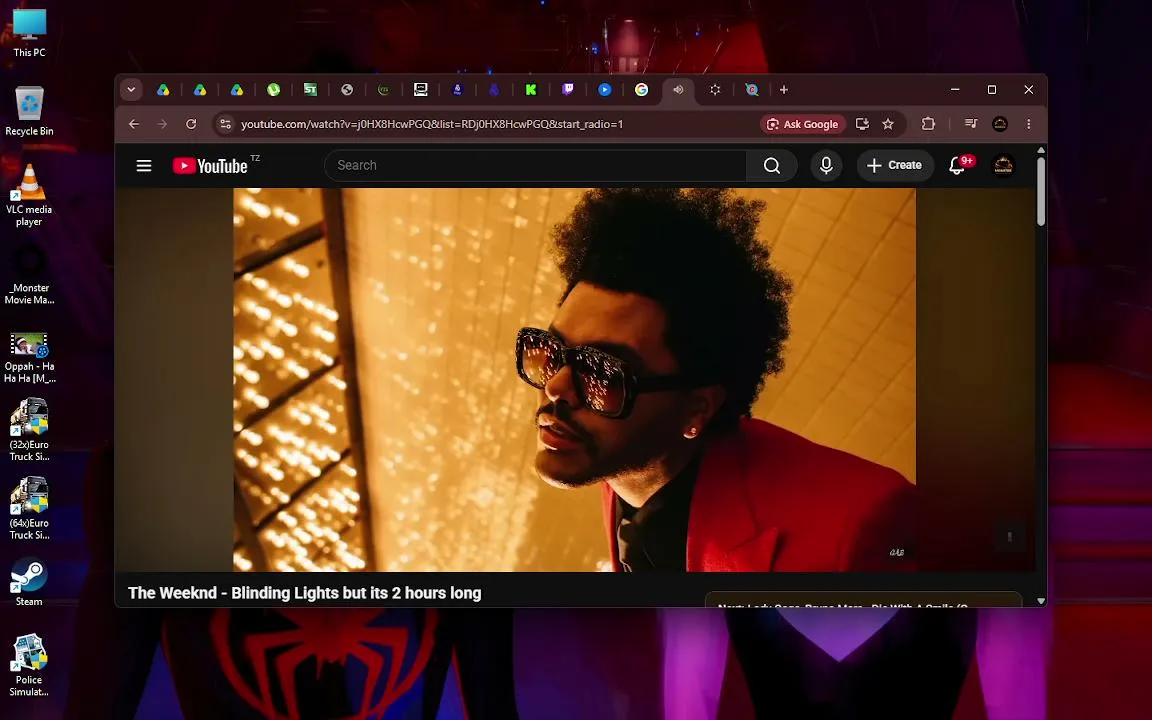Open the YouTube account avatar menu
Screen dimensions: 1152x720
[x=1004, y=165]
